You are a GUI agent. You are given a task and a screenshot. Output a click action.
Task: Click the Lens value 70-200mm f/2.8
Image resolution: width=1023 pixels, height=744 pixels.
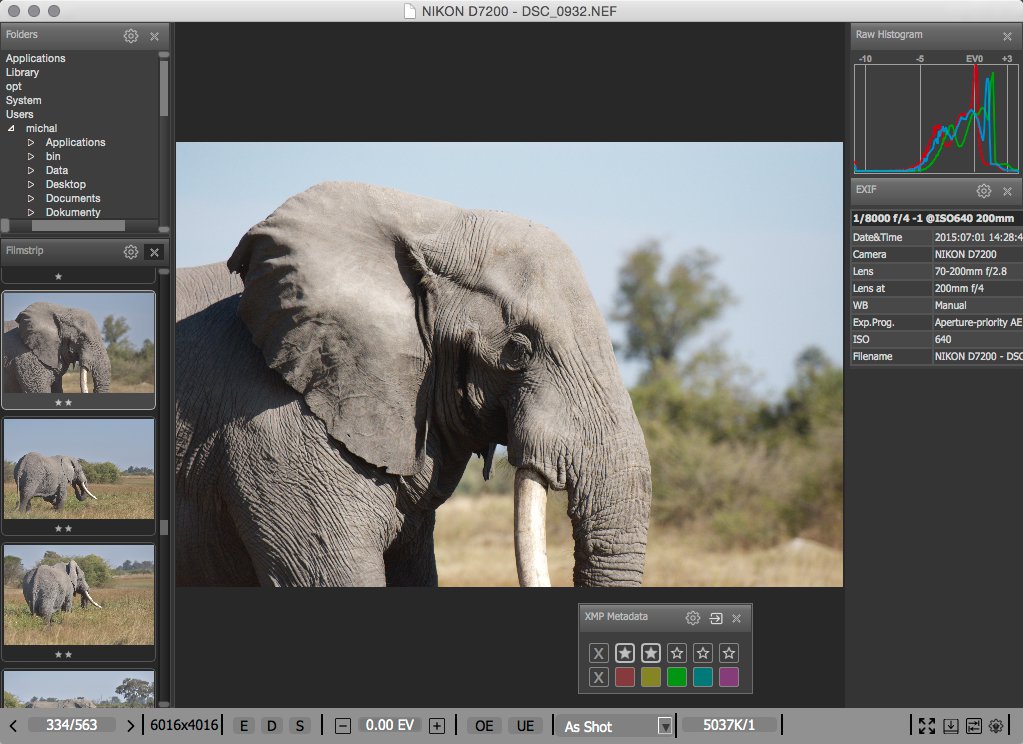pyautogui.click(x=971, y=271)
